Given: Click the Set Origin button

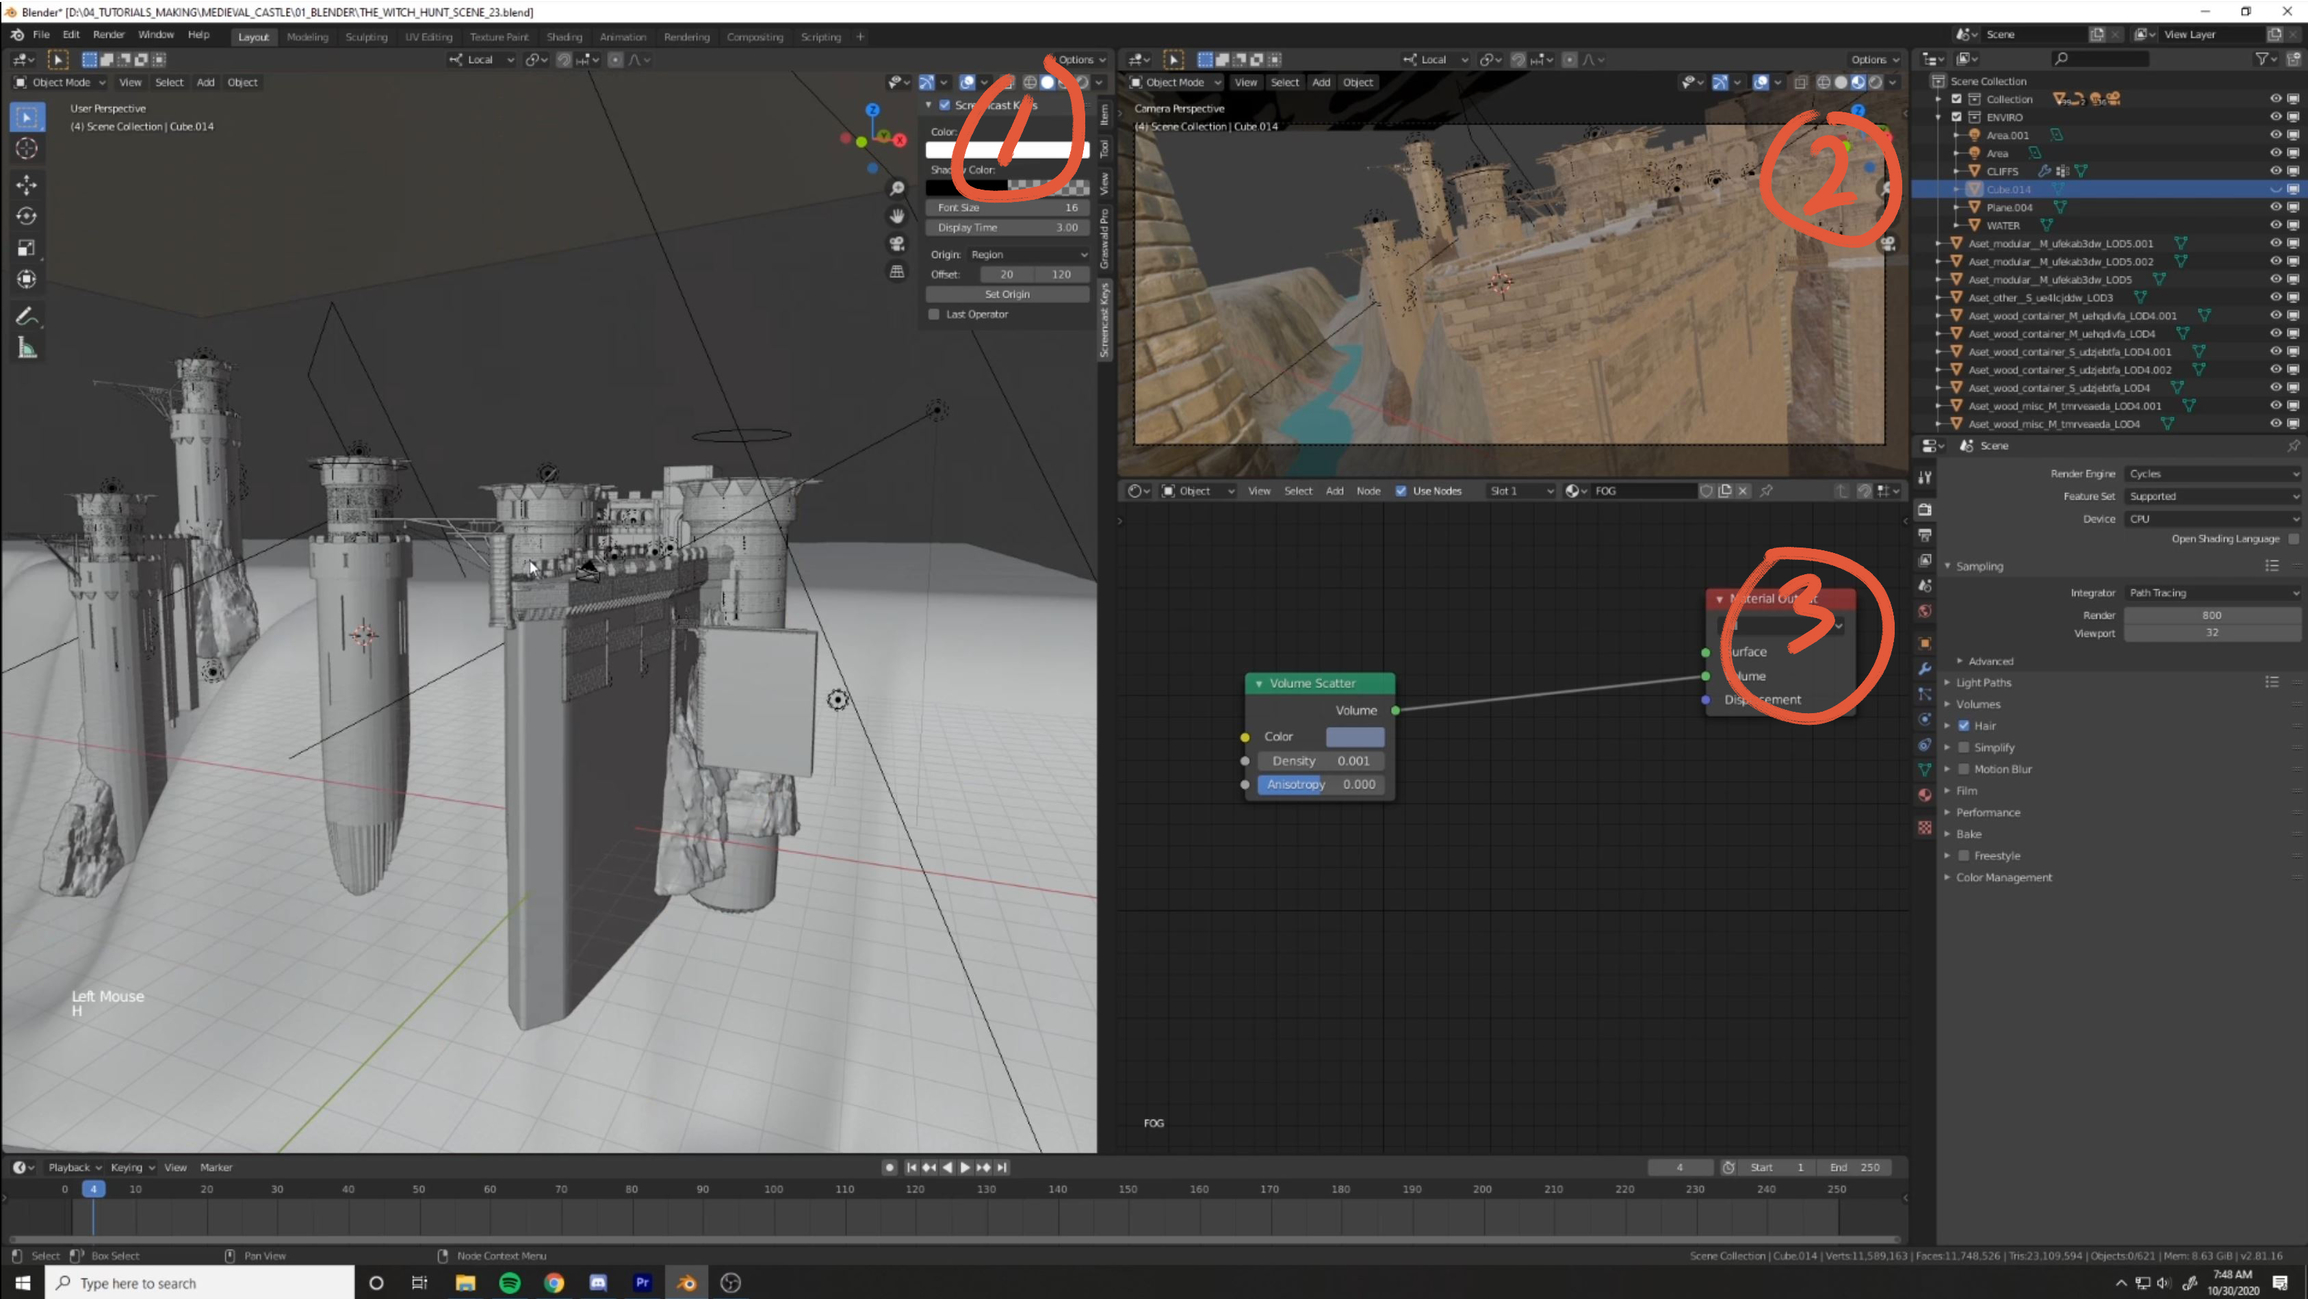Looking at the screenshot, I should click(x=1007, y=294).
